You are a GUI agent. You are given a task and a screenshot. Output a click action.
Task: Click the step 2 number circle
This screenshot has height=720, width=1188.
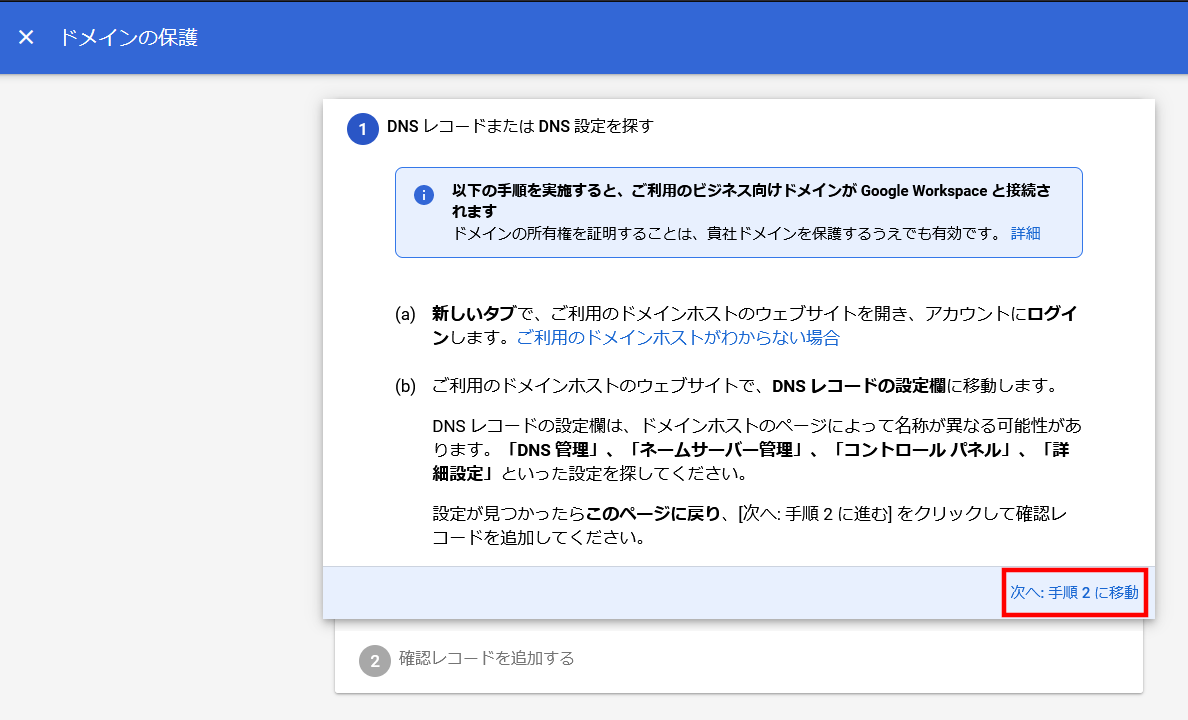click(x=374, y=661)
